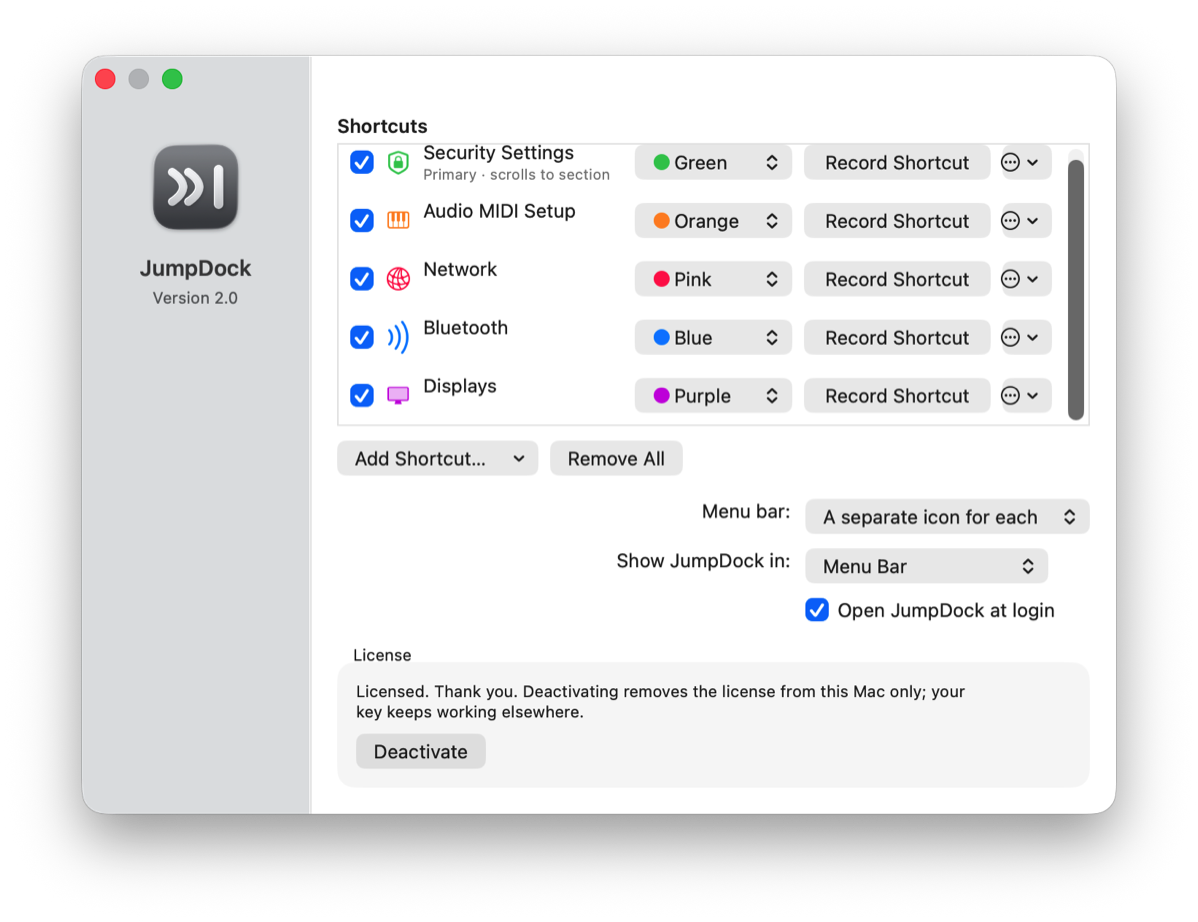Open the Blue color dropdown for Bluetooth

click(x=713, y=337)
